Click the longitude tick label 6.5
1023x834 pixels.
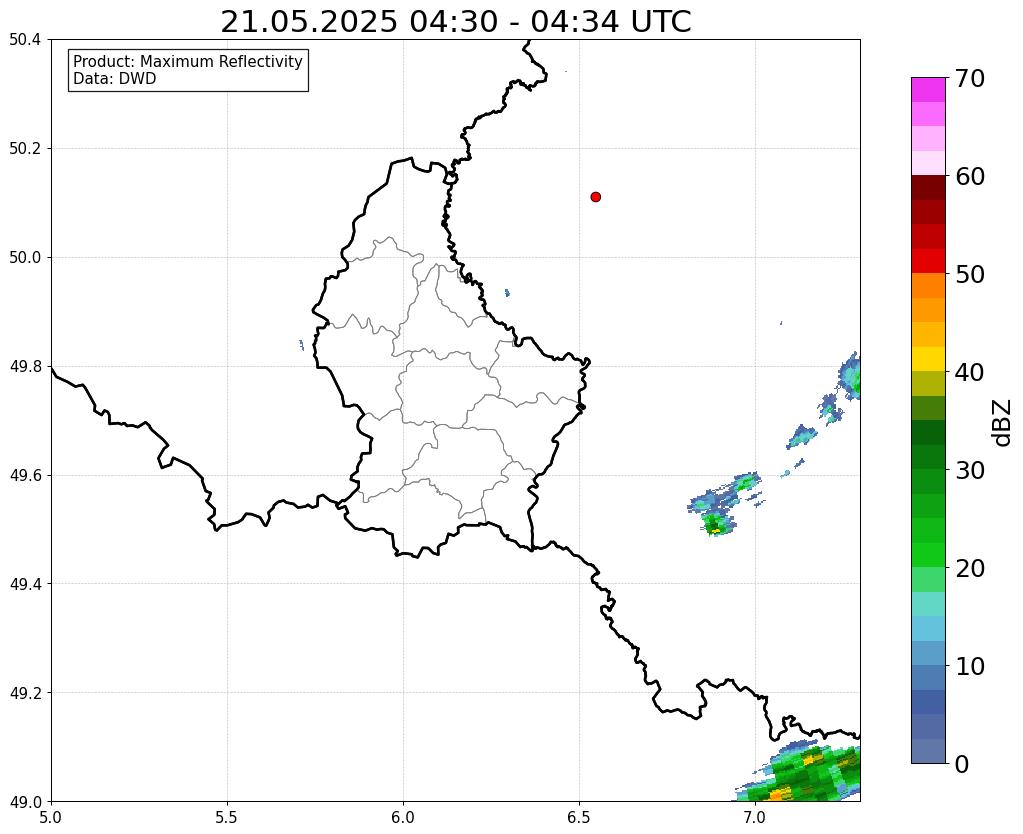(x=579, y=817)
